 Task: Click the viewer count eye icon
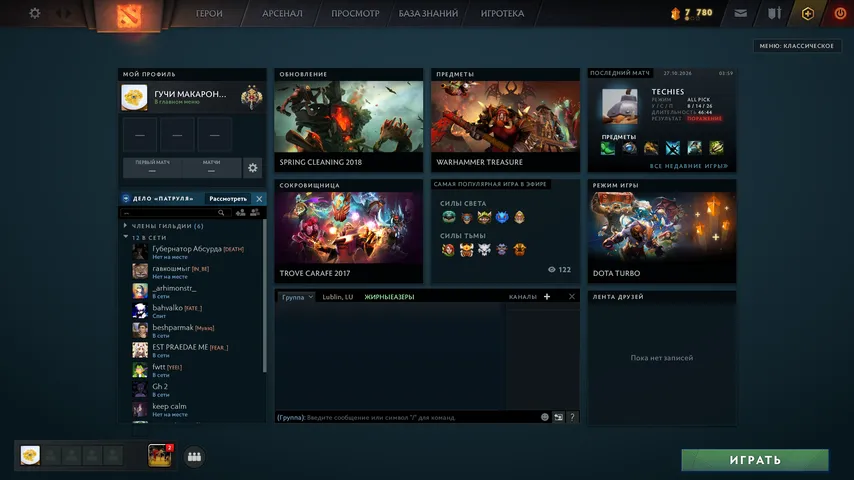[x=552, y=270]
